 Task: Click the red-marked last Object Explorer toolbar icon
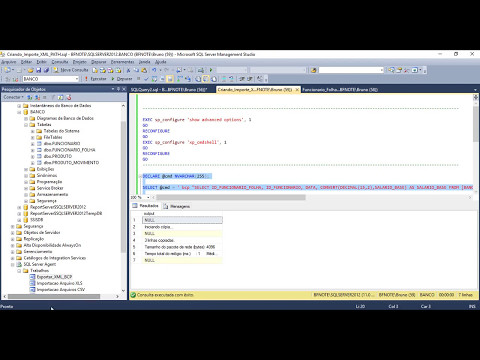(x=69, y=97)
